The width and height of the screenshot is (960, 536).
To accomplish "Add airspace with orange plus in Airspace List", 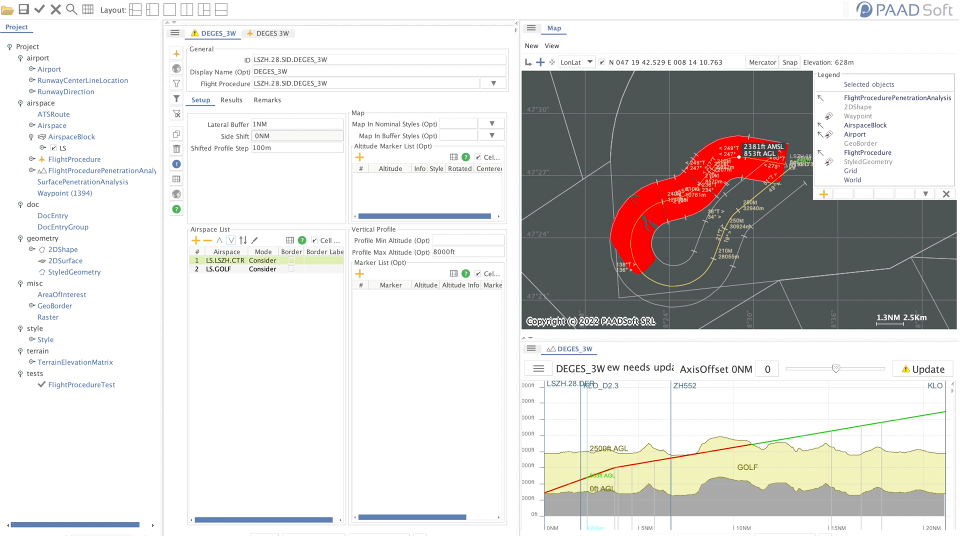I will click(x=196, y=240).
